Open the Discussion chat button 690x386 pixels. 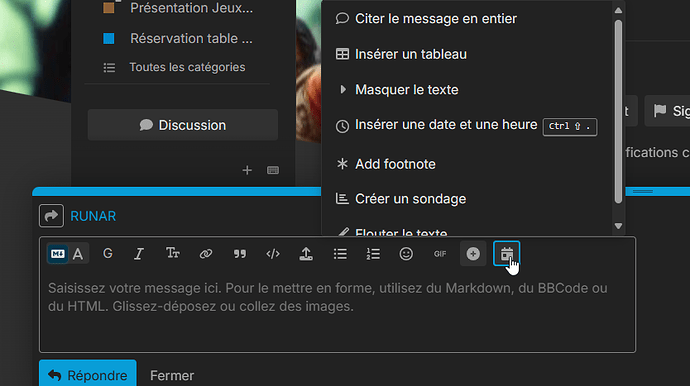click(183, 125)
